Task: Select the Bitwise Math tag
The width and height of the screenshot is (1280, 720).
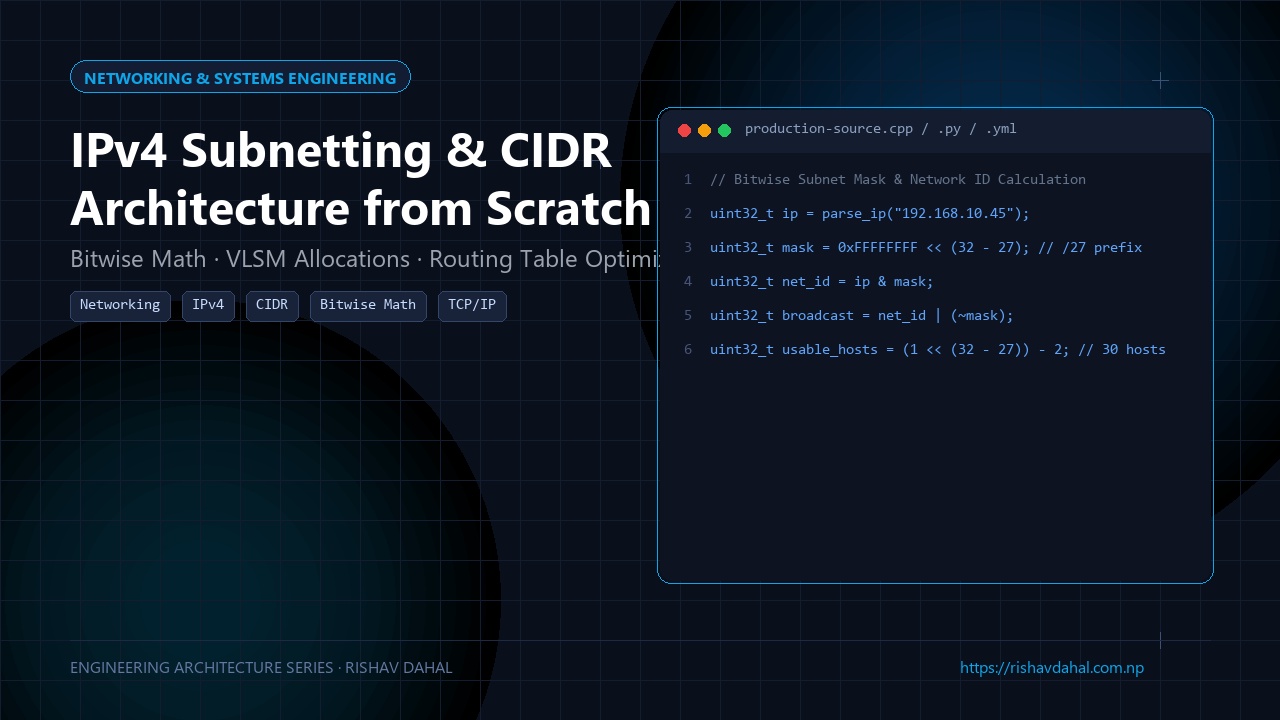Action: [368, 305]
